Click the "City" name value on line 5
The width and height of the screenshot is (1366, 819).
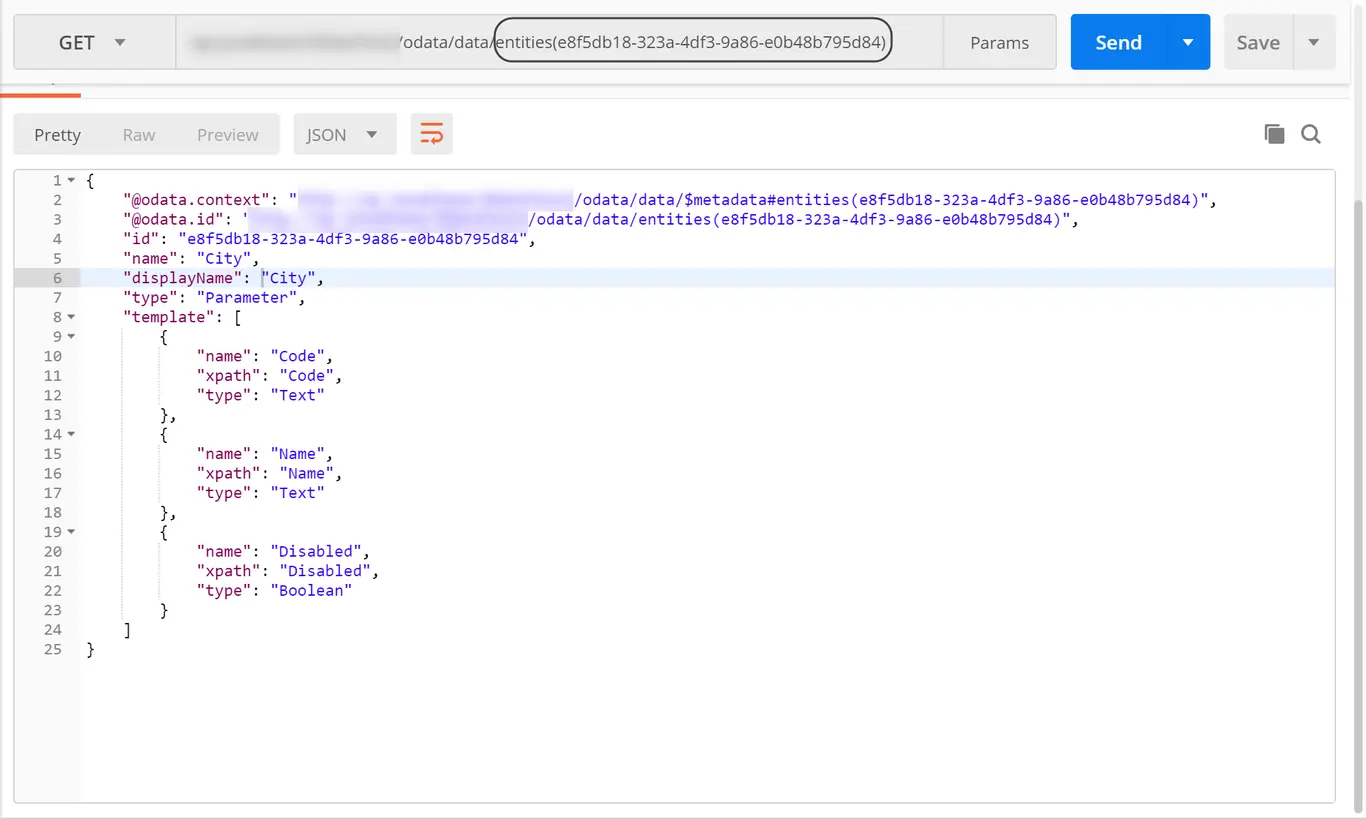point(224,259)
